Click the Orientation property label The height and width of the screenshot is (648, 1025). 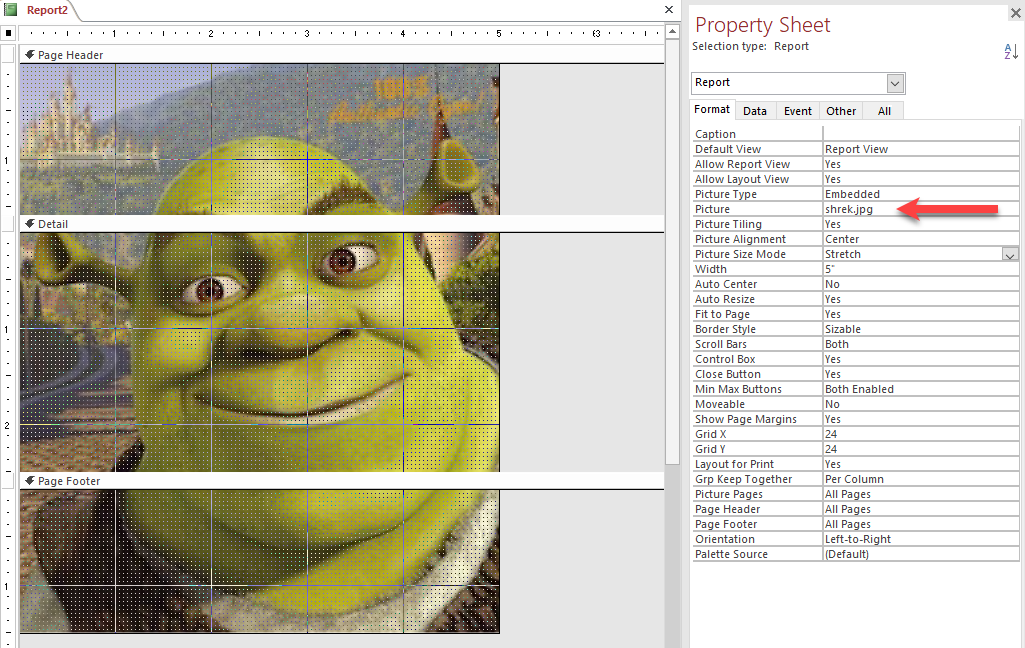[x=724, y=540]
